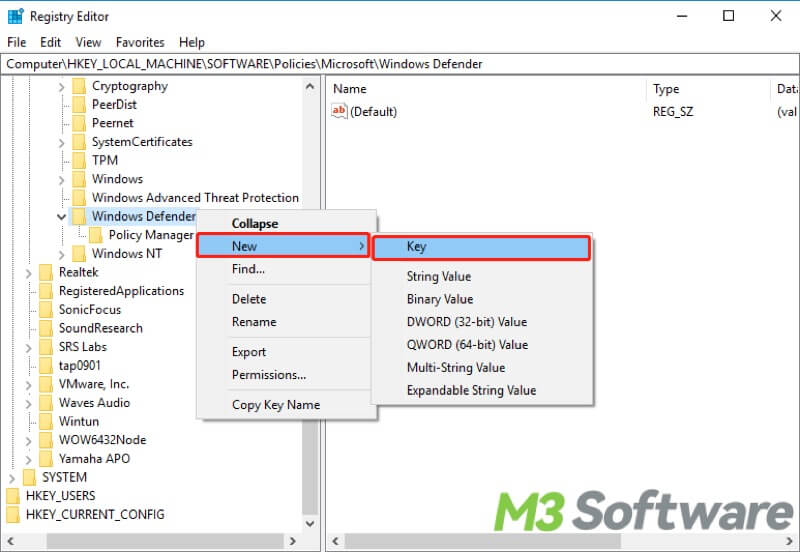Screen dimensions: 800x552
Task: Click the tap0901 folder icon
Action: pyautogui.click(x=46, y=365)
